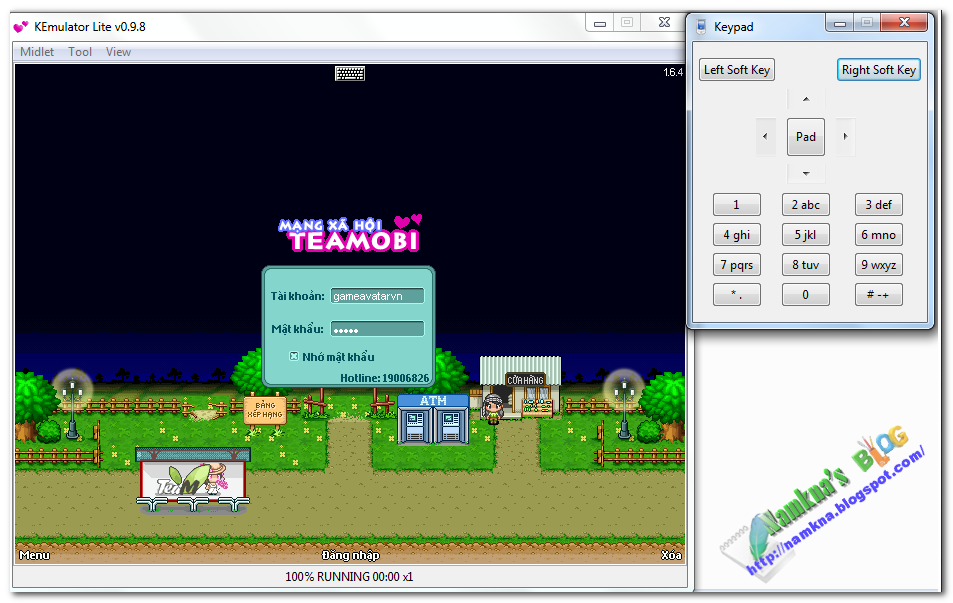Minimize the KEmulator Lite window
Screen dimensions: 953x603
(x=600, y=23)
